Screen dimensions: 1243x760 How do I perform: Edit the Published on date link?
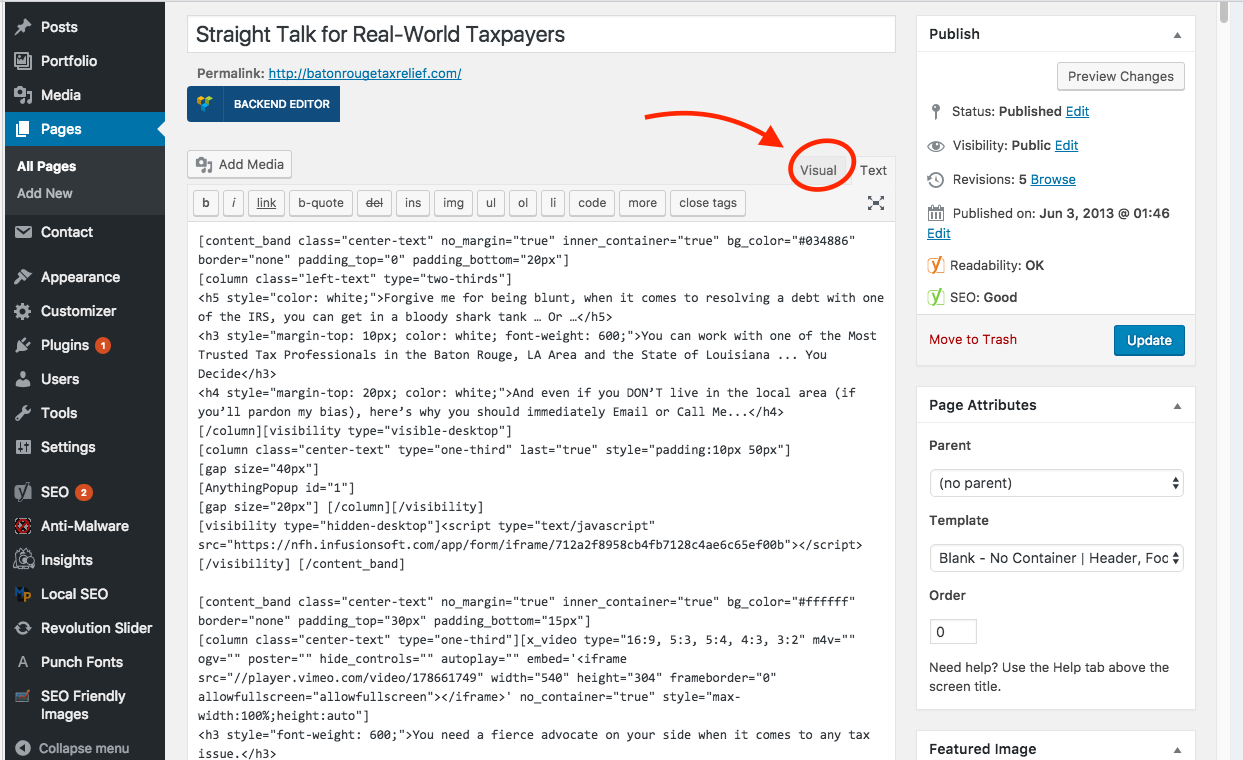tap(939, 233)
